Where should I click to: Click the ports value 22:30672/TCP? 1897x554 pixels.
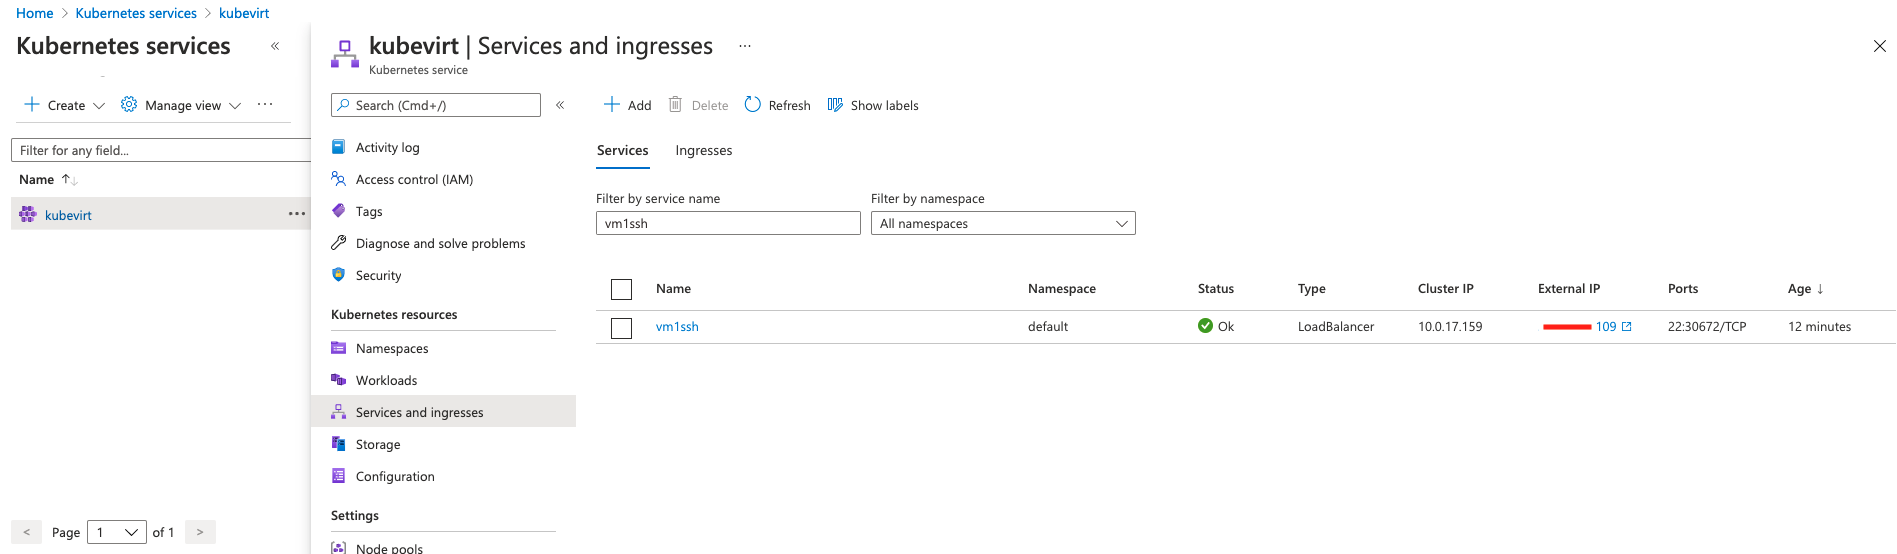pyautogui.click(x=1707, y=327)
